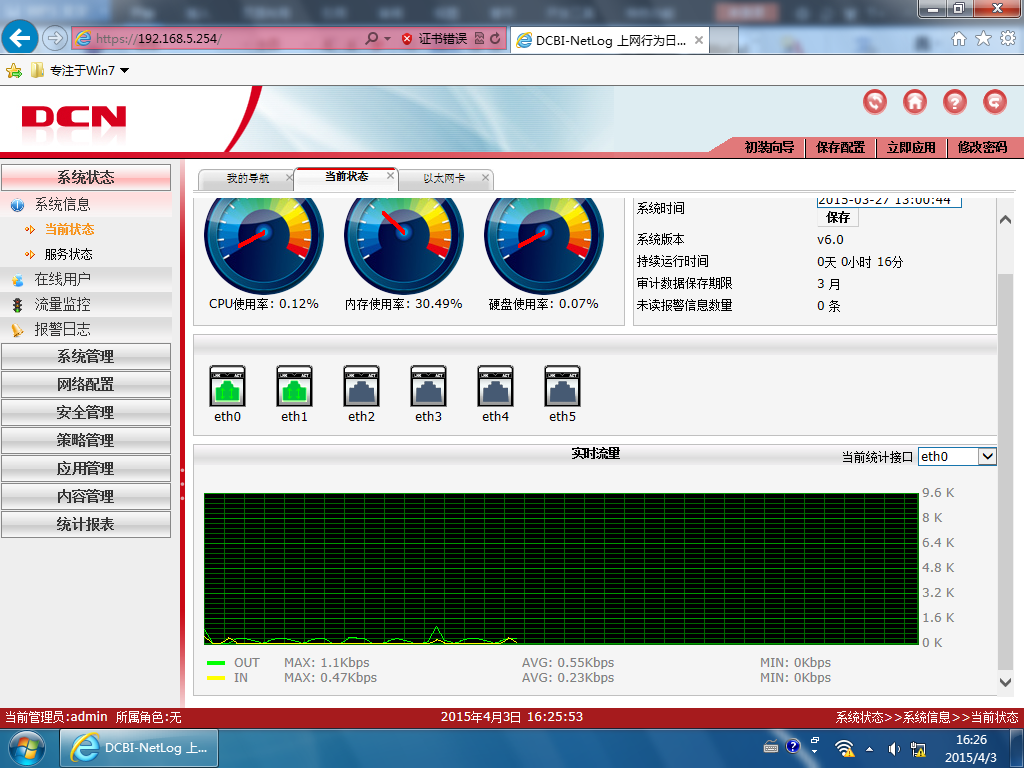1024x768 pixels.
Task: Click the red logout arrow icon
Action: (995, 102)
